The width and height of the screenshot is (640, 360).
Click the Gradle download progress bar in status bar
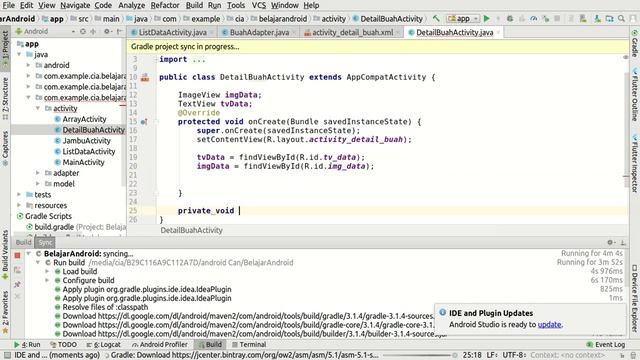coord(418,355)
